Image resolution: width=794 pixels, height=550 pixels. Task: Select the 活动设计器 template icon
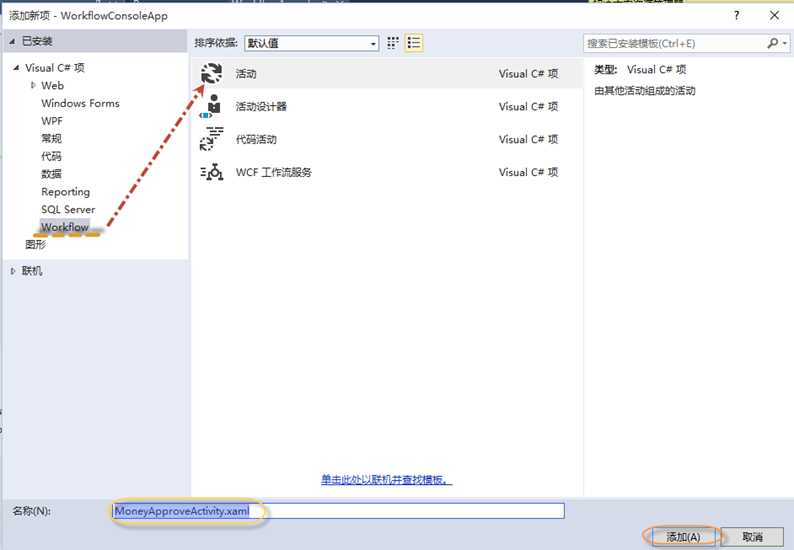211,106
